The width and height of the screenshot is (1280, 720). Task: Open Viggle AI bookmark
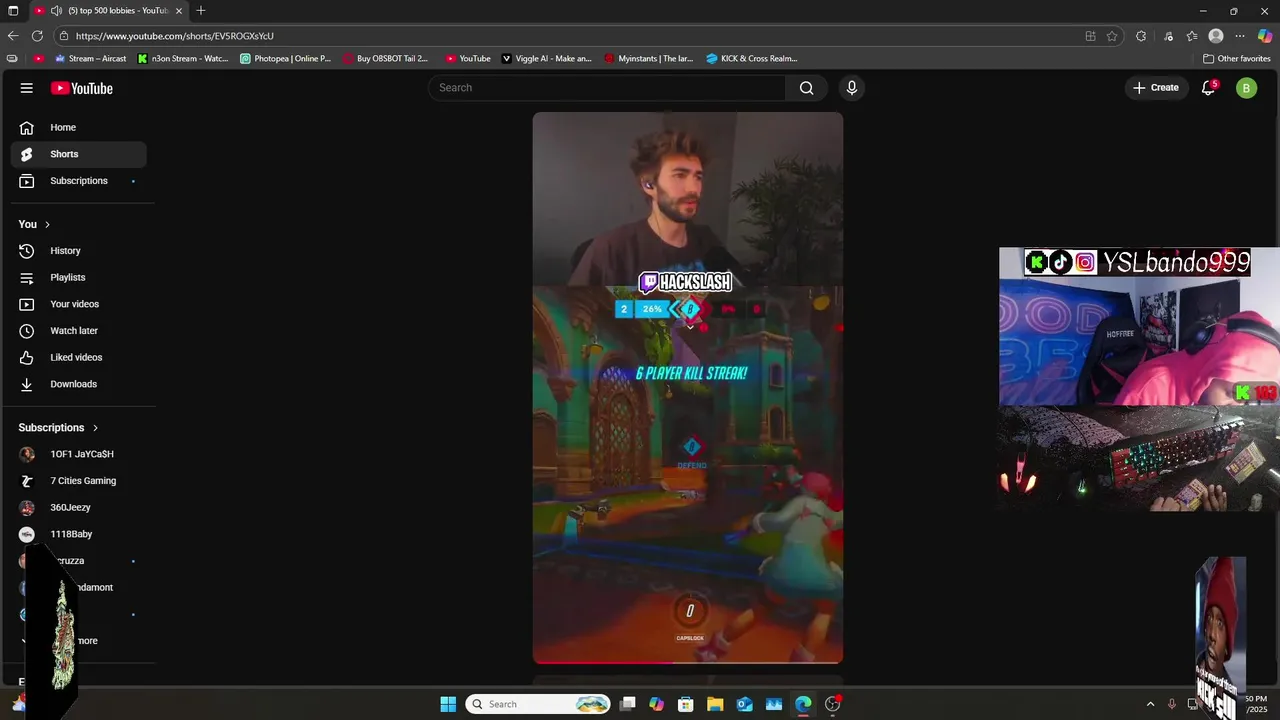coord(547,58)
